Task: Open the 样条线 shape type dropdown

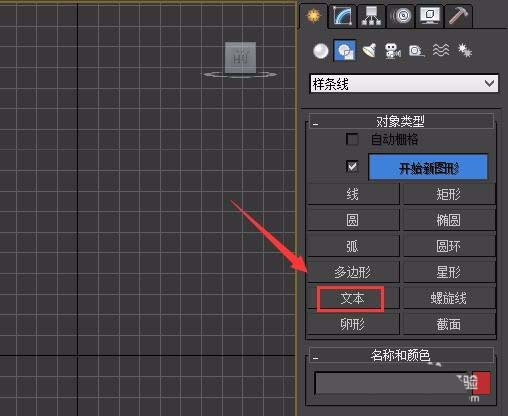Action: (404, 84)
